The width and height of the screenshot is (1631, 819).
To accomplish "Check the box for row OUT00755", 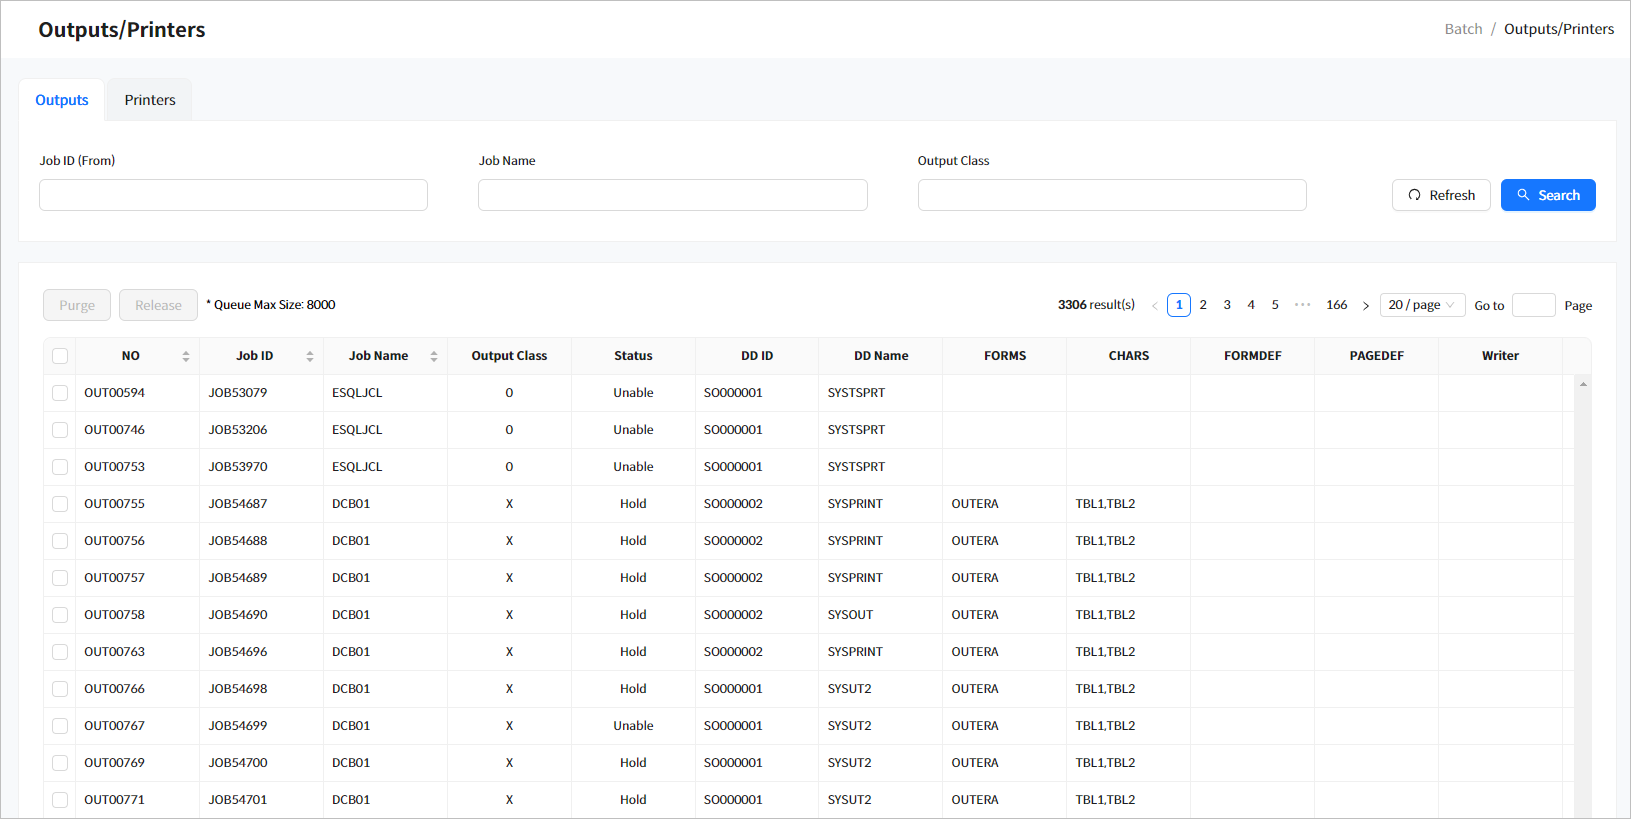I will (60, 504).
